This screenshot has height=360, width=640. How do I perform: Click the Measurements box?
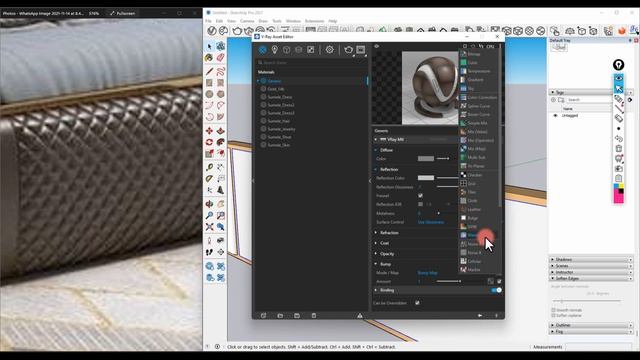point(598,347)
